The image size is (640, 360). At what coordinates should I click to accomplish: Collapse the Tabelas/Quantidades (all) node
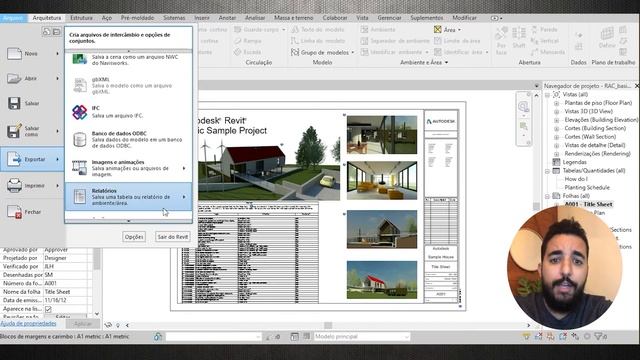[548, 171]
